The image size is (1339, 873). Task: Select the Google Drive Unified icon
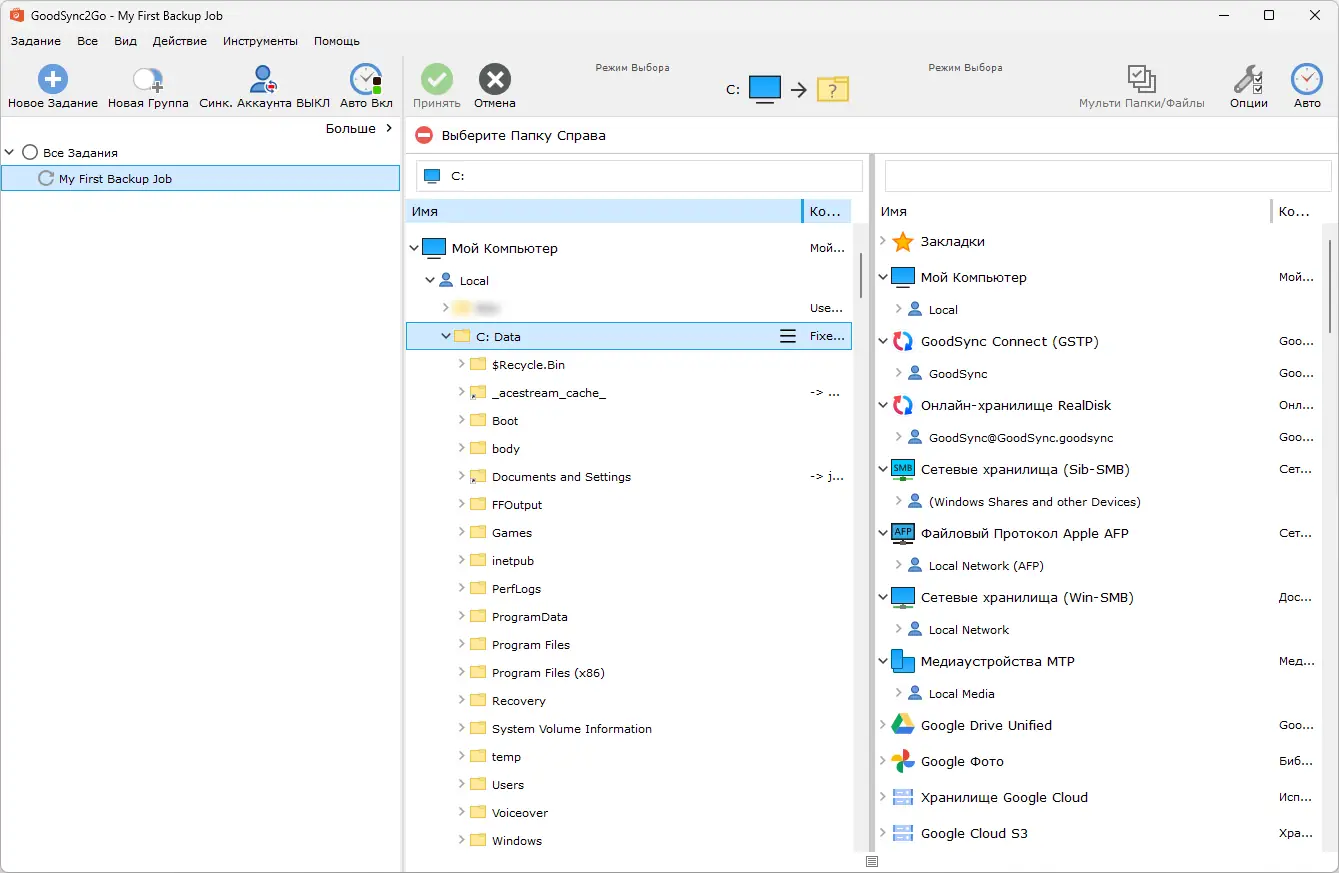903,726
